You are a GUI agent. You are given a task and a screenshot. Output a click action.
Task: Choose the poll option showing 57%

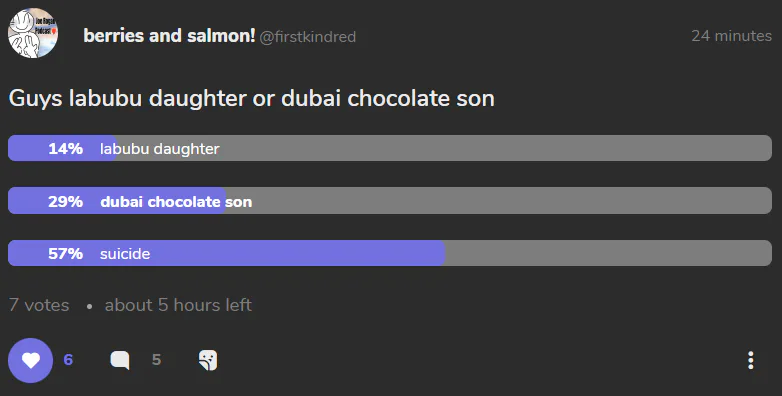390,253
